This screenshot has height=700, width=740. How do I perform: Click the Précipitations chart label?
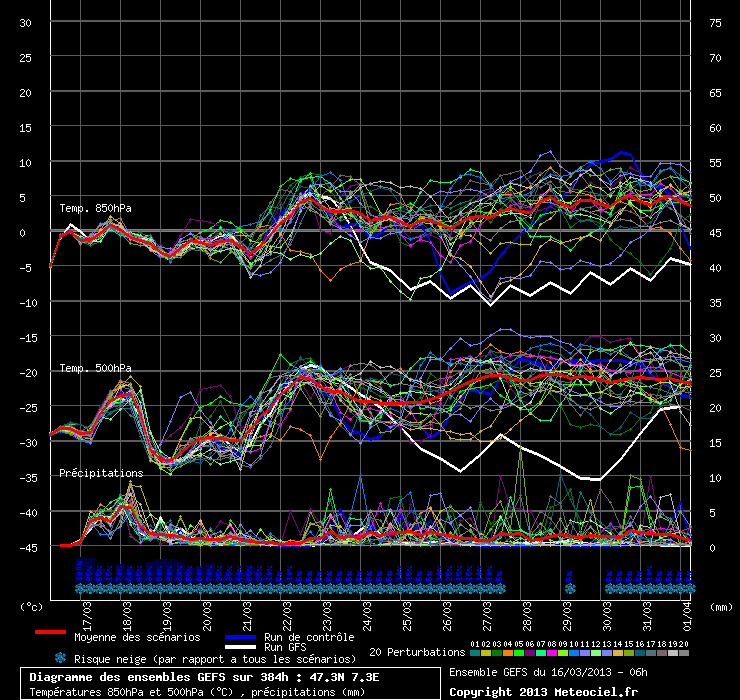pos(100,472)
